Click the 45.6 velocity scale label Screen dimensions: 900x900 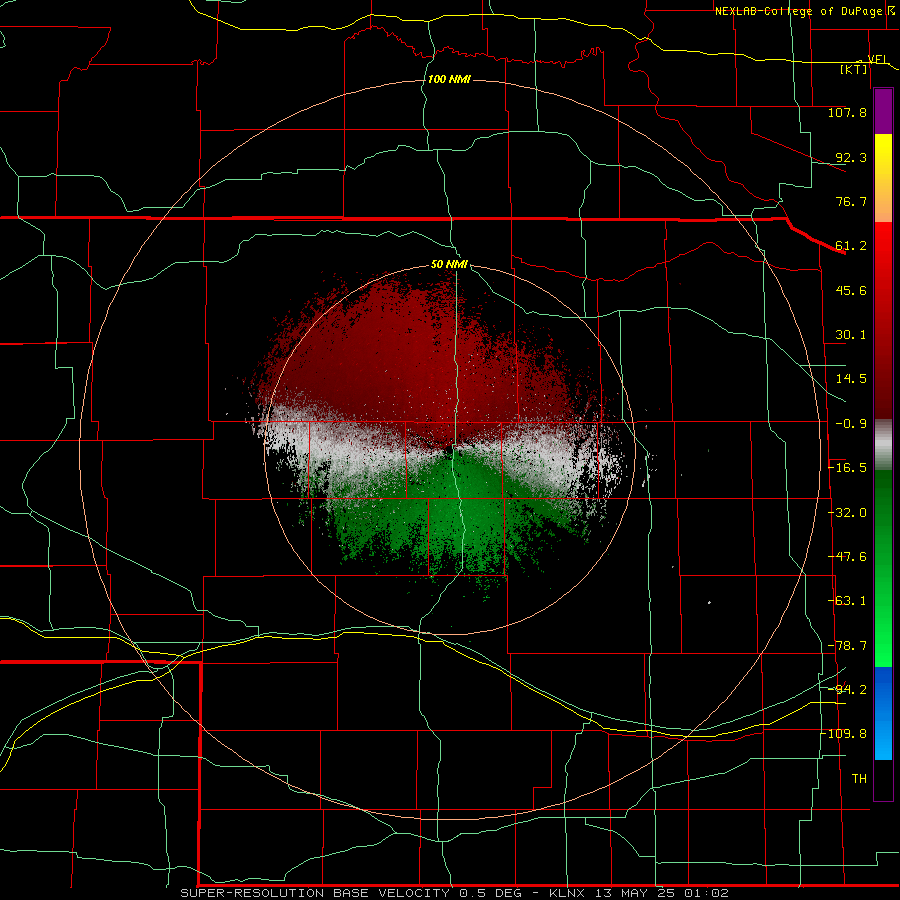coord(851,290)
